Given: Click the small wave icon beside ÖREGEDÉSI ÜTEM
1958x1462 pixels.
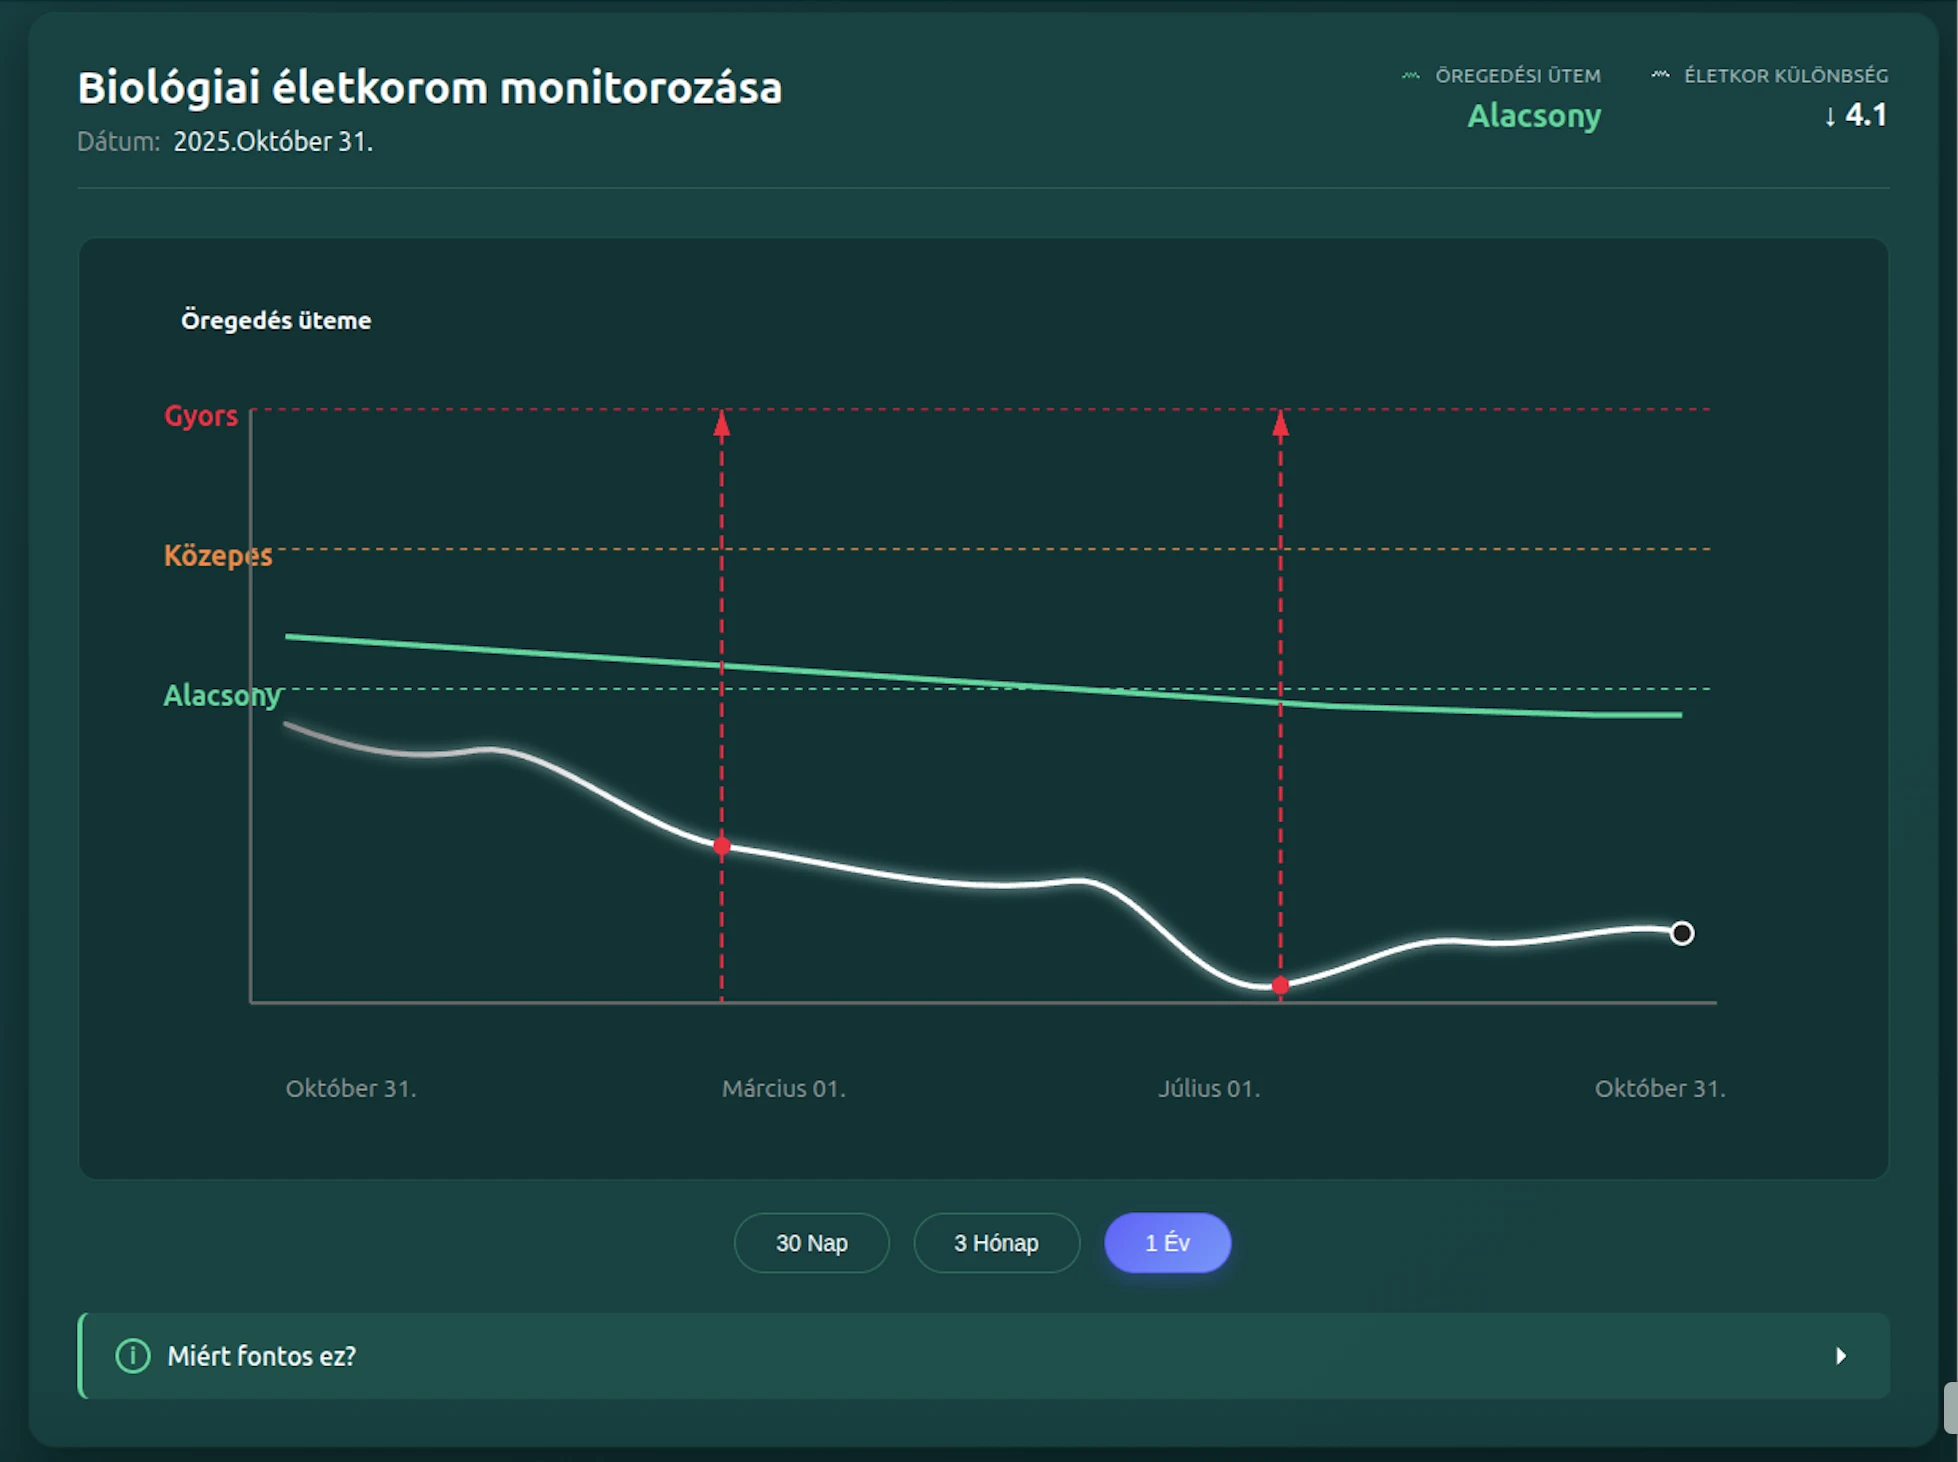Looking at the screenshot, I should coord(1410,76).
